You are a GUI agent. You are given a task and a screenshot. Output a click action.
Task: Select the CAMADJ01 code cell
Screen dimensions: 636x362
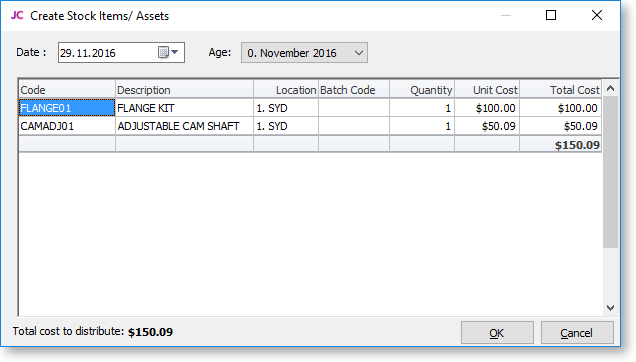(67, 126)
